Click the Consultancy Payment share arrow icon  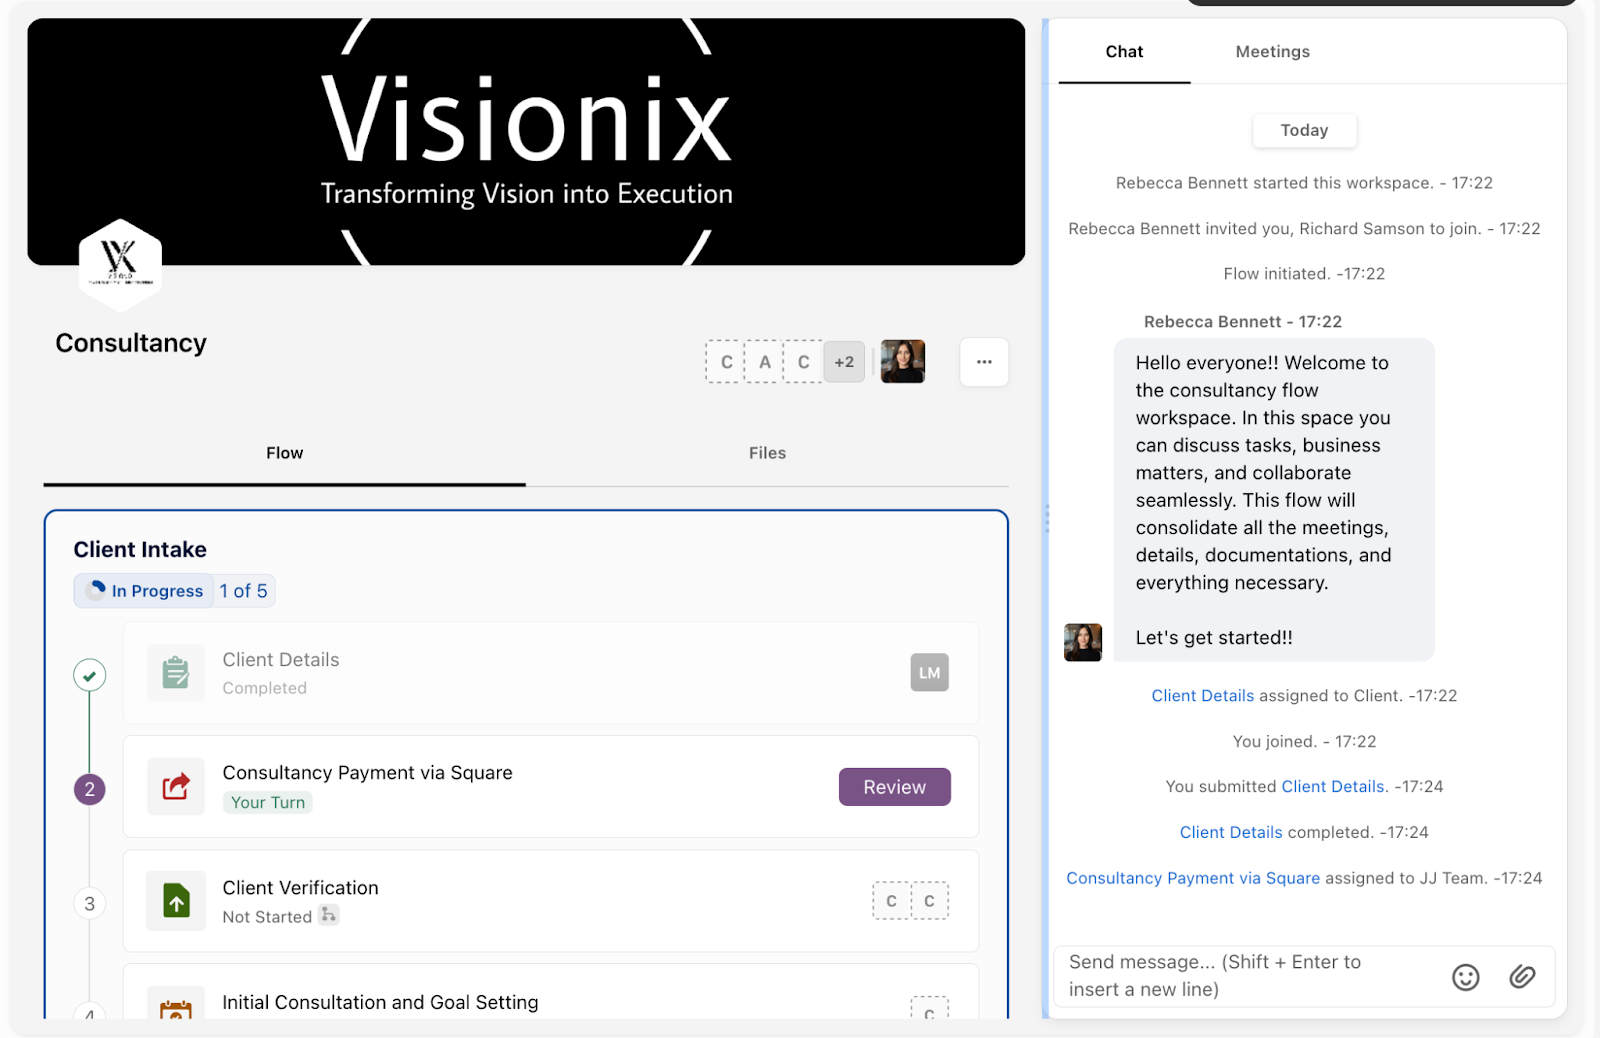point(176,787)
